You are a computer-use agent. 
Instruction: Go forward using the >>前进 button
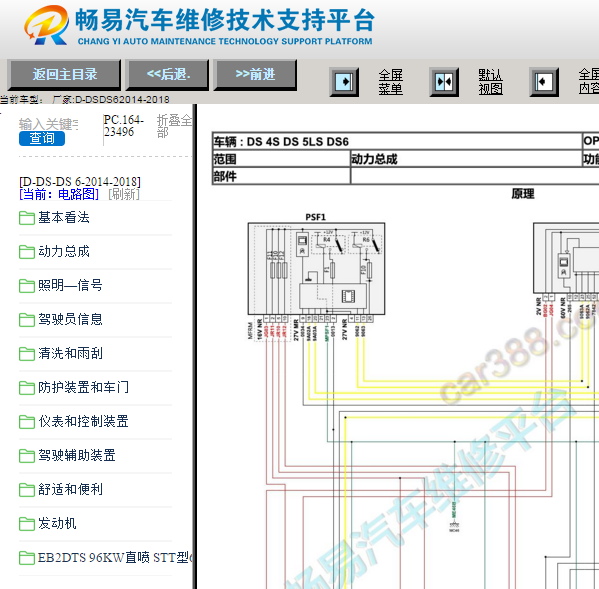[x=255, y=74]
